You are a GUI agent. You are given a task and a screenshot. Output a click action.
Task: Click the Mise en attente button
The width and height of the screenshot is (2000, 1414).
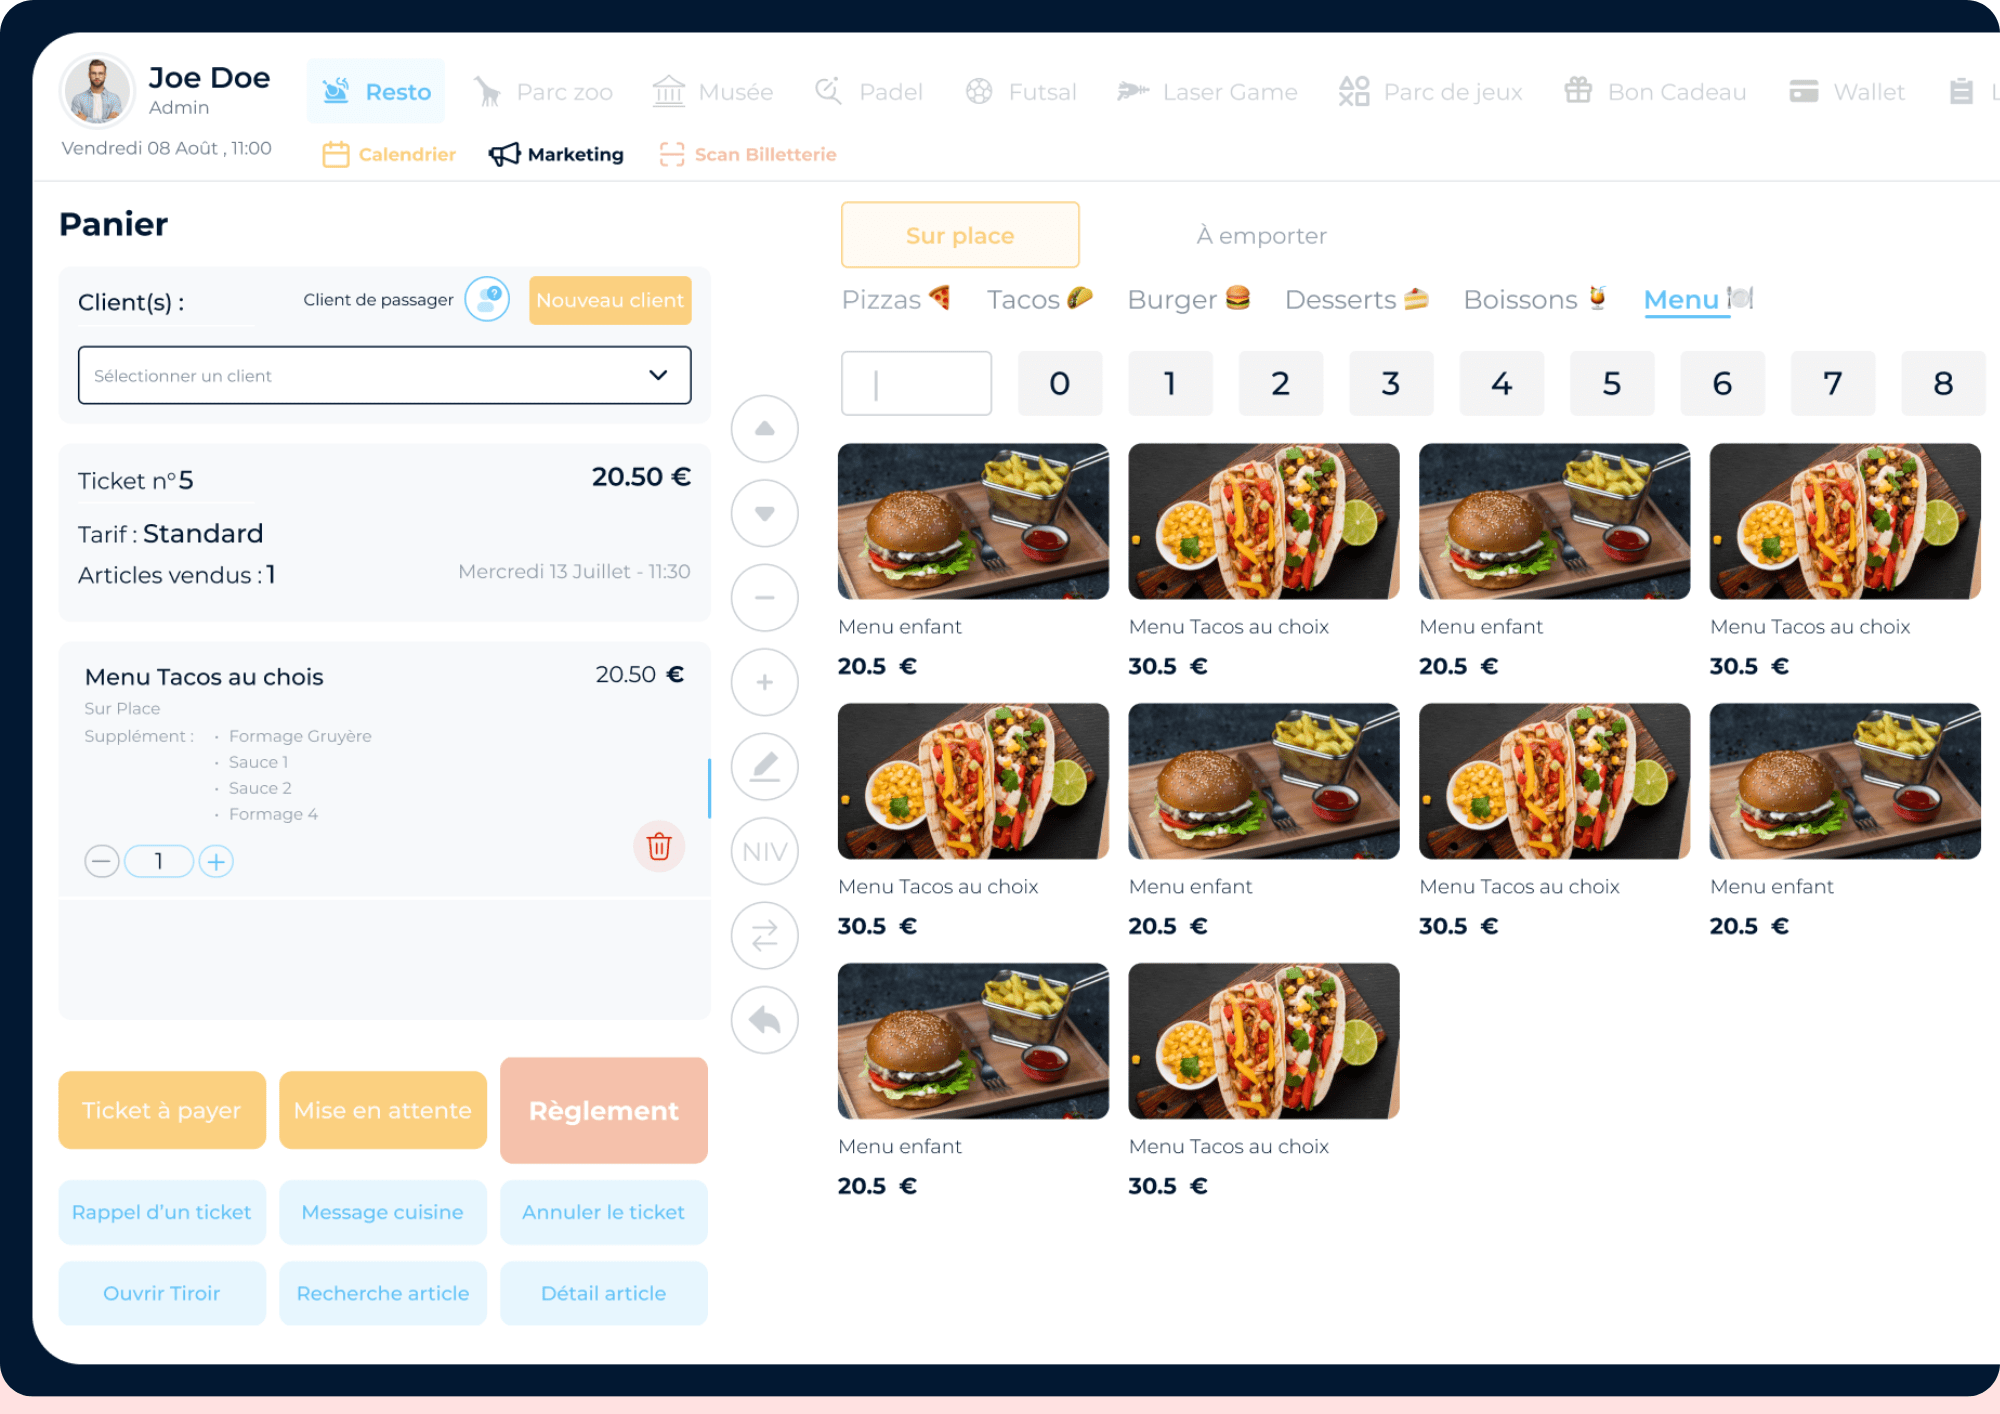(383, 1109)
